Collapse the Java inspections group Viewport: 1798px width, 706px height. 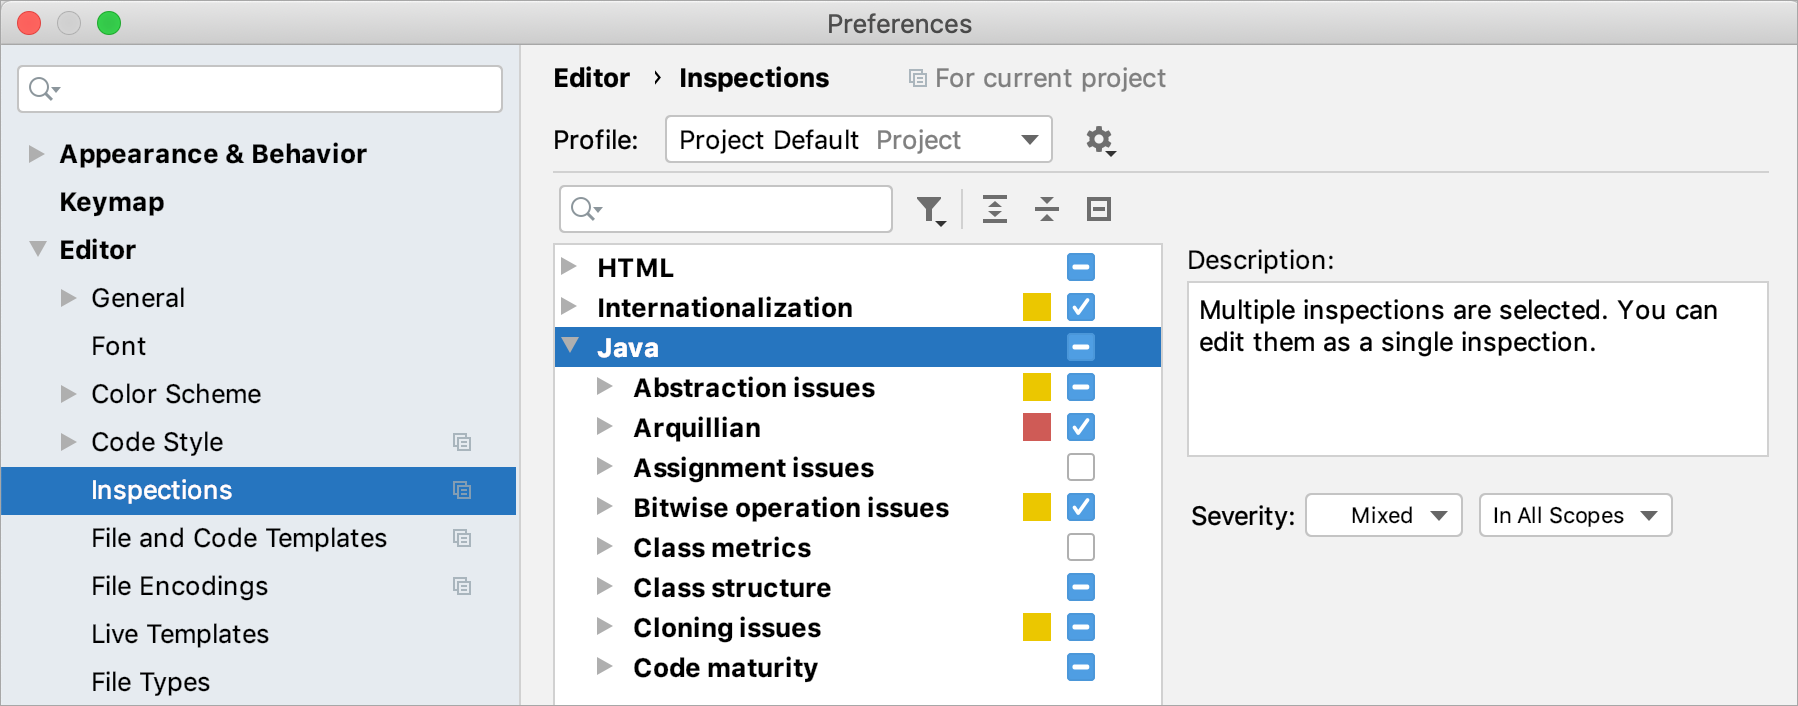[570, 345]
